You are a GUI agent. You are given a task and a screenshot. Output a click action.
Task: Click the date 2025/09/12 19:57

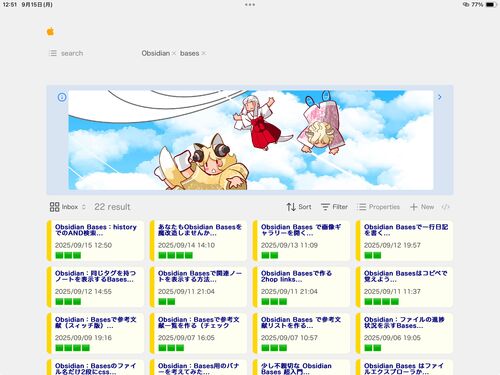point(392,245)
